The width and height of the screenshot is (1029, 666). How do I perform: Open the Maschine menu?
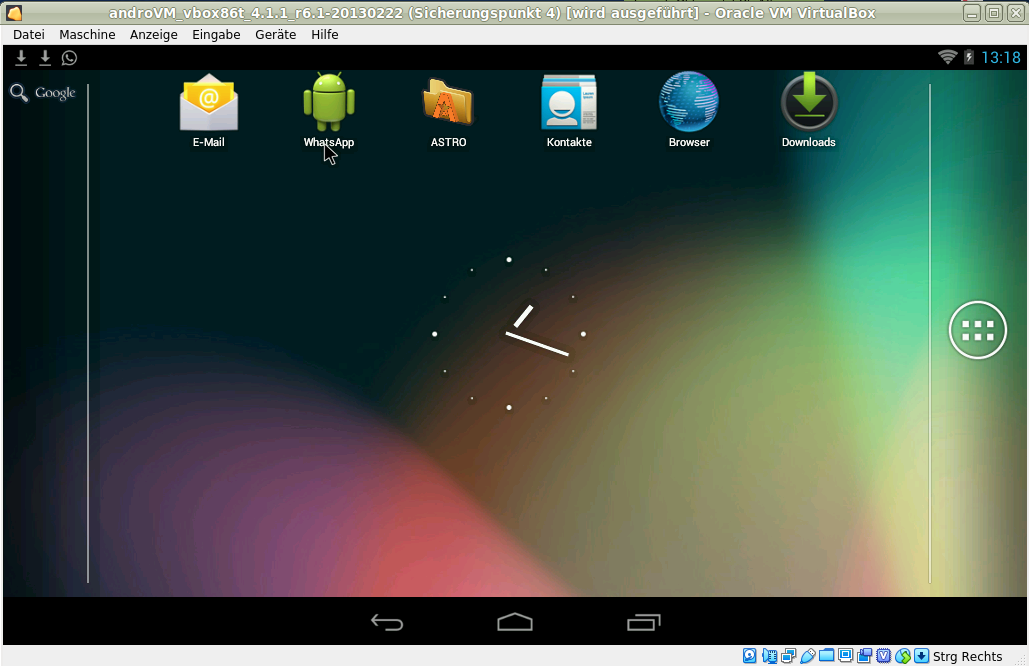(87, 34)
